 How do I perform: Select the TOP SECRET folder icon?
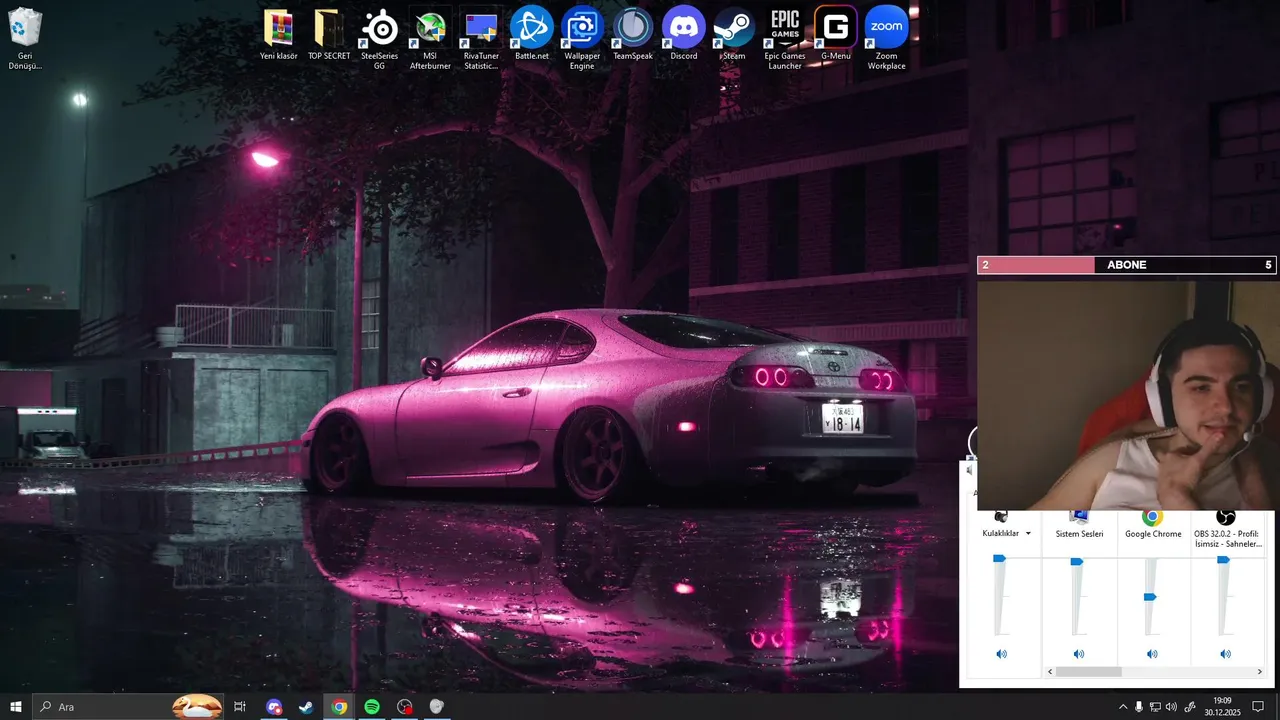click(x=329, y=35)
